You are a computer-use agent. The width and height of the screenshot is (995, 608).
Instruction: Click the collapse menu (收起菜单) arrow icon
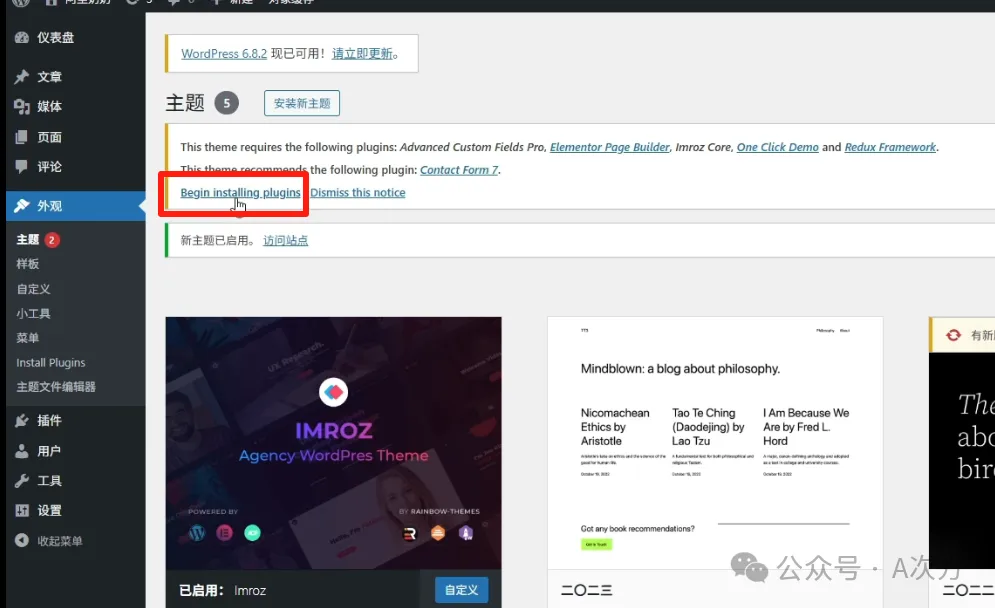tap(22, 540)
